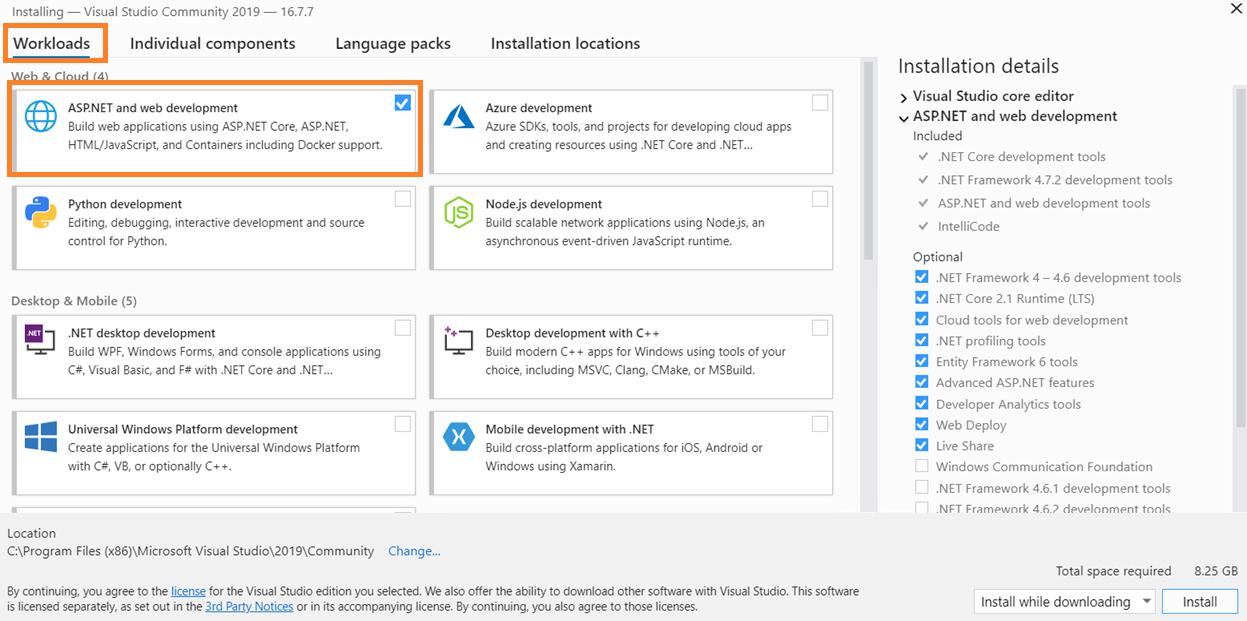
Task: Check the Azure development workload box
Action: [820, 103]
